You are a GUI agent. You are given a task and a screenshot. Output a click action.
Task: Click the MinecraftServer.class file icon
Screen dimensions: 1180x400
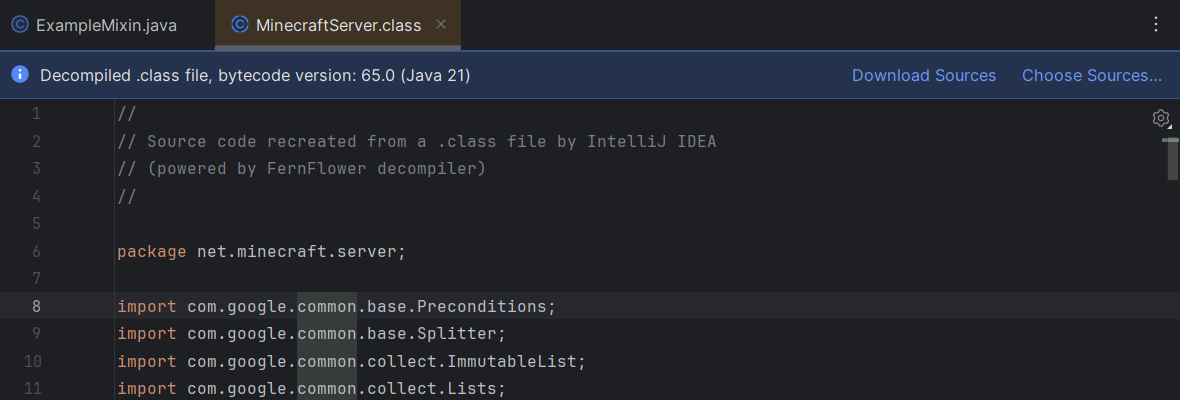click(239, 25)
